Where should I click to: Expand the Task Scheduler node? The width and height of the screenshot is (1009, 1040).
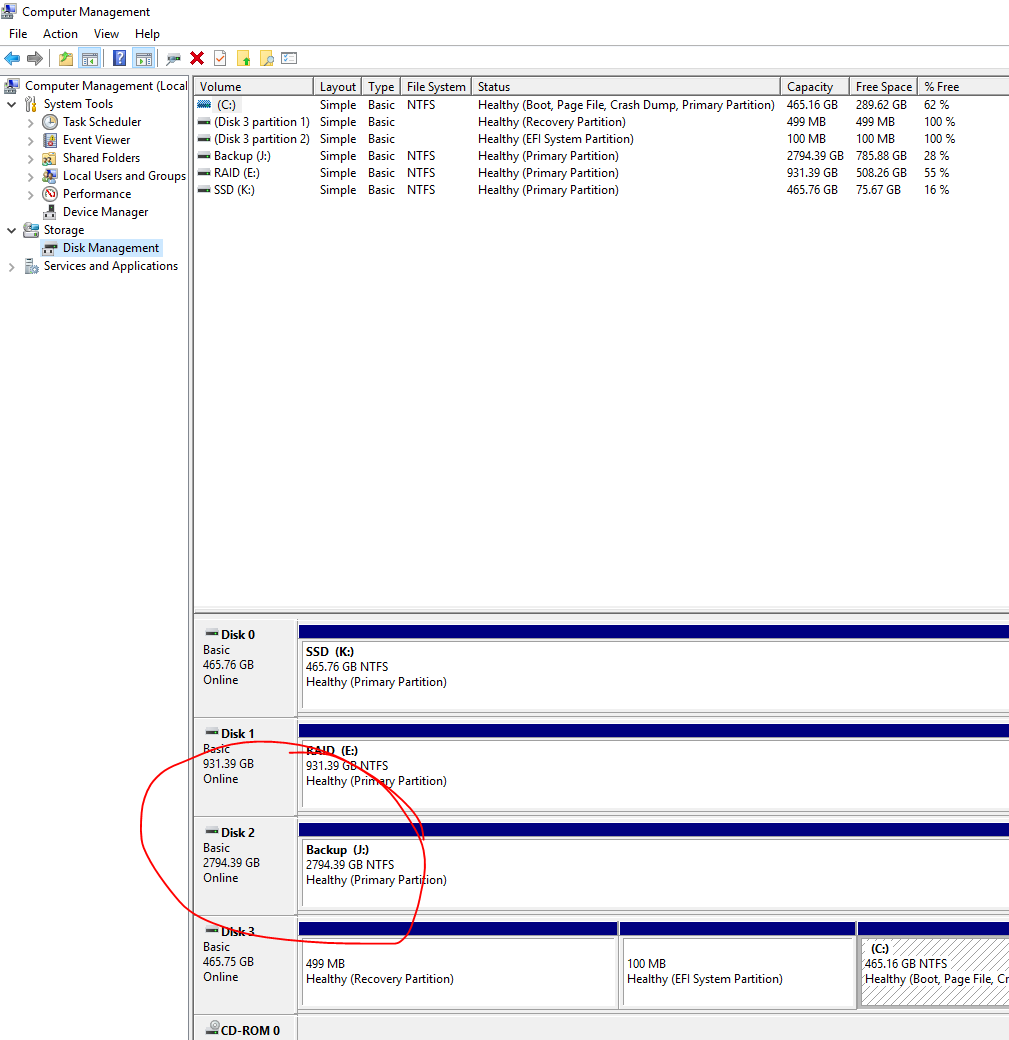tap(31, 122)
